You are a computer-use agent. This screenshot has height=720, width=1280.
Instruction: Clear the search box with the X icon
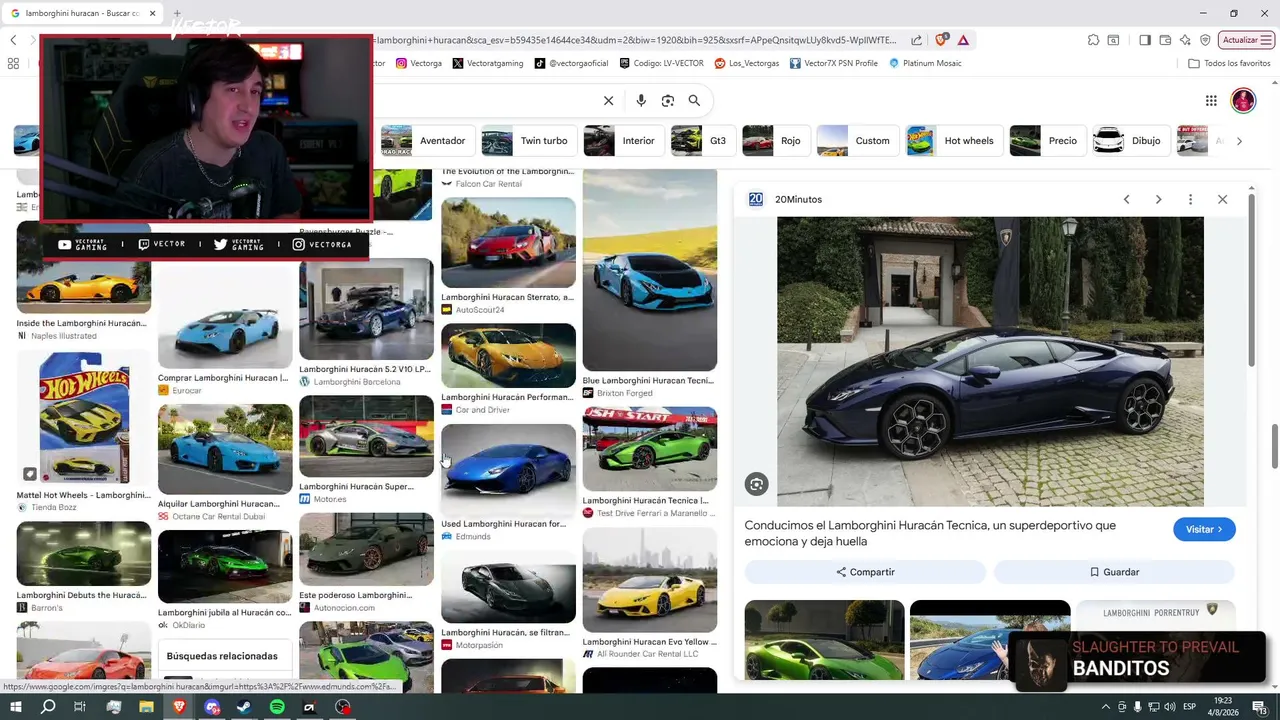point(608,100)
